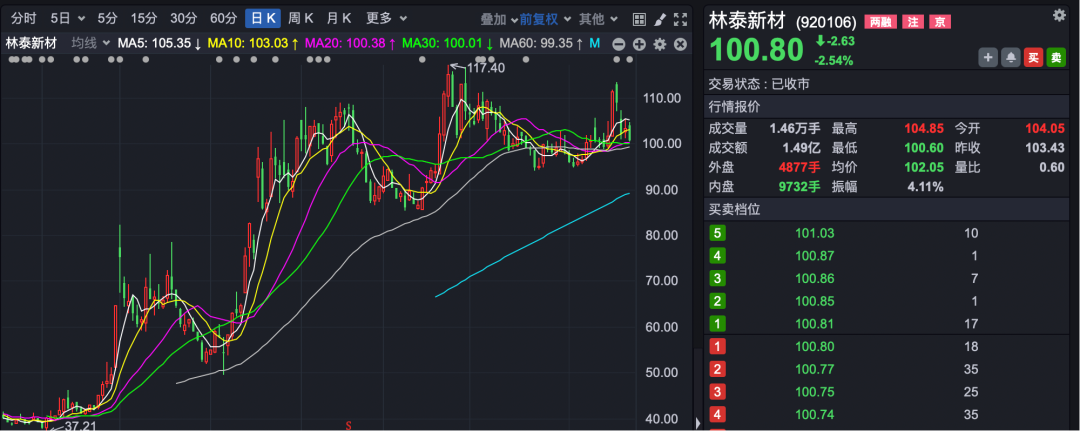Click the green 卖 sell button
The image size is (1080, 431).
(x=1056, y=58)
